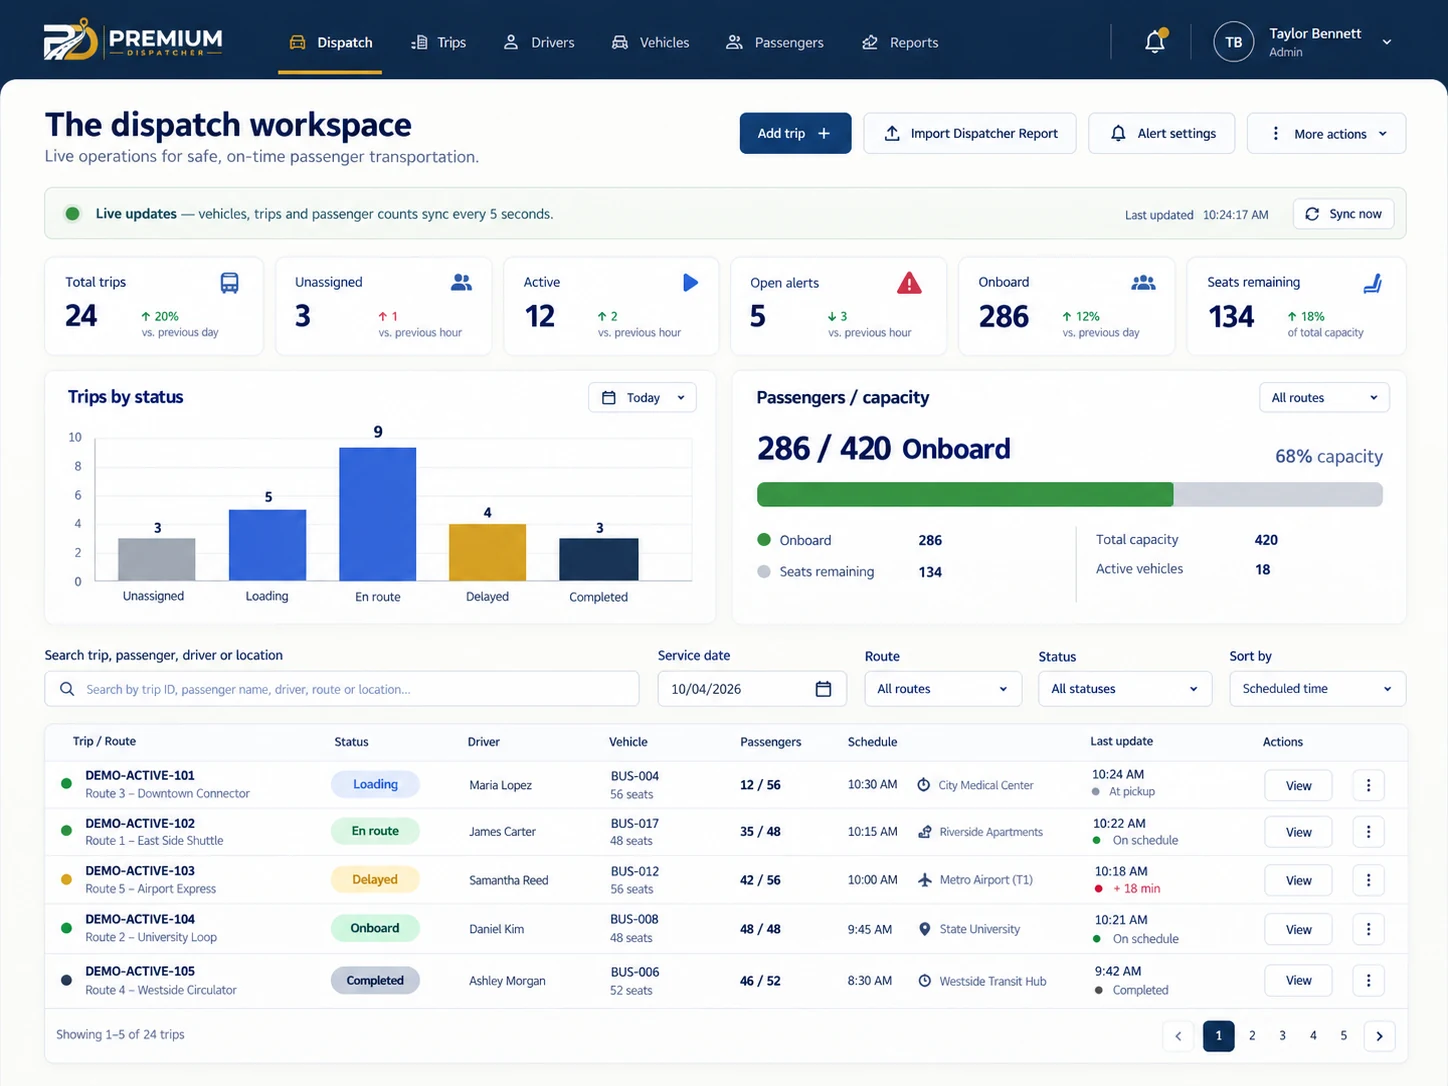
Task: Open the Today date range dropdown
Action: pyautogui.click(x=642, y=397)
